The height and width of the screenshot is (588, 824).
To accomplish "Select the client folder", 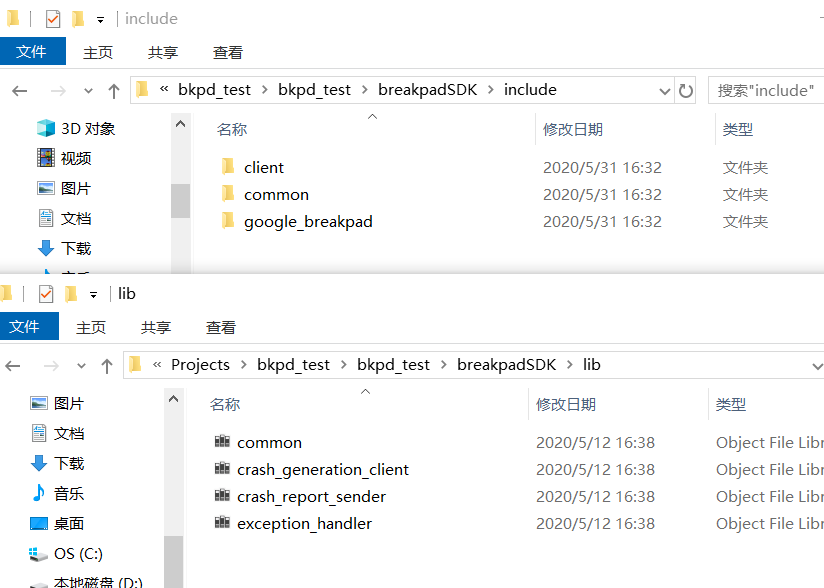I will coord(264,166).
